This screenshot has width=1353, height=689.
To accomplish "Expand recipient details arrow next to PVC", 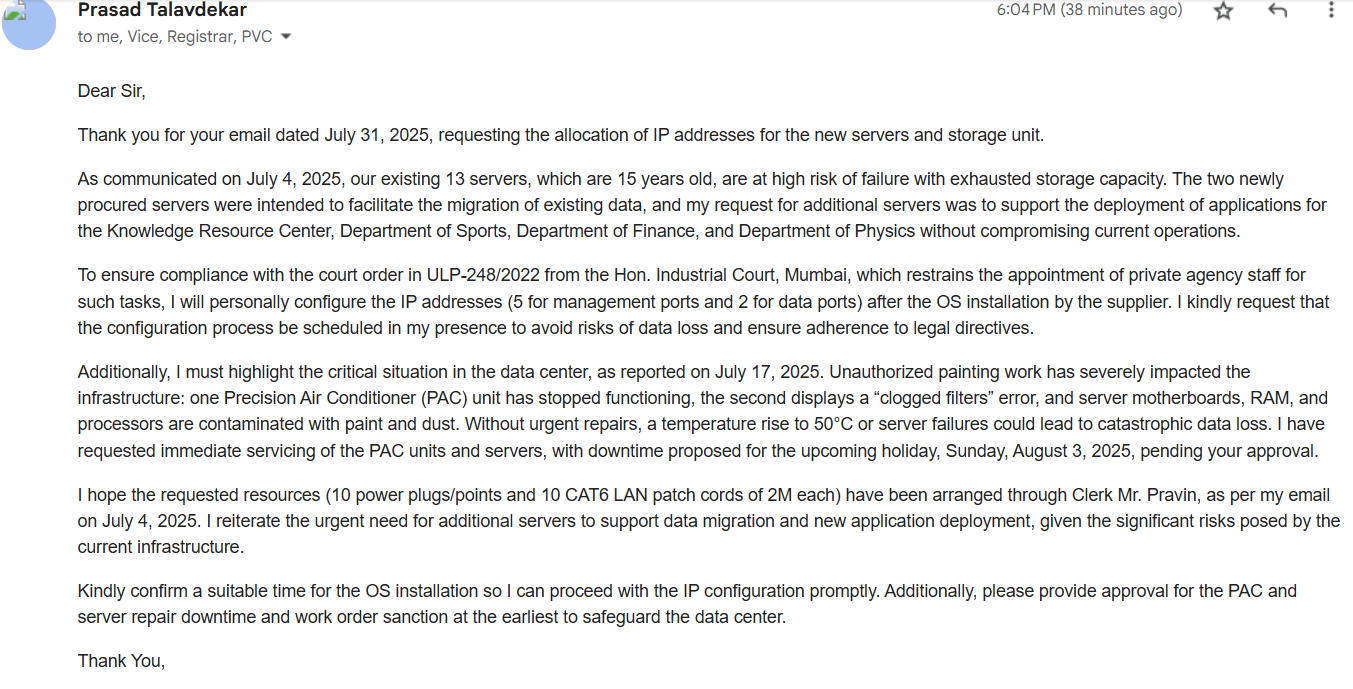I will (x=286, y=37).
